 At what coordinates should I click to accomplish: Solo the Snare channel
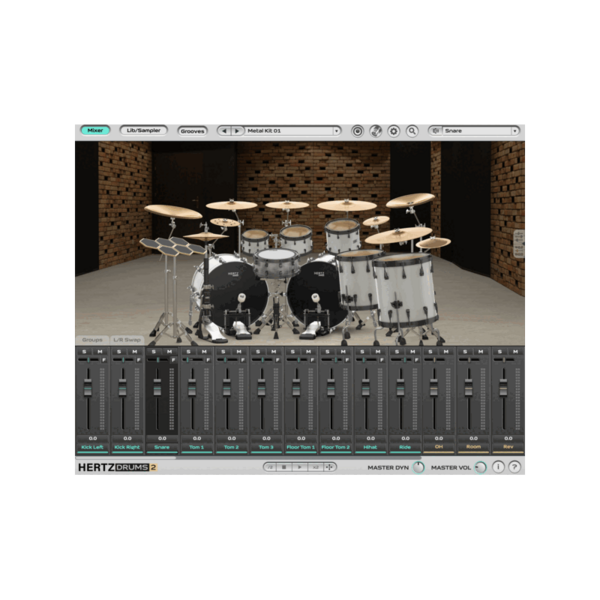(x=154, y=352)
